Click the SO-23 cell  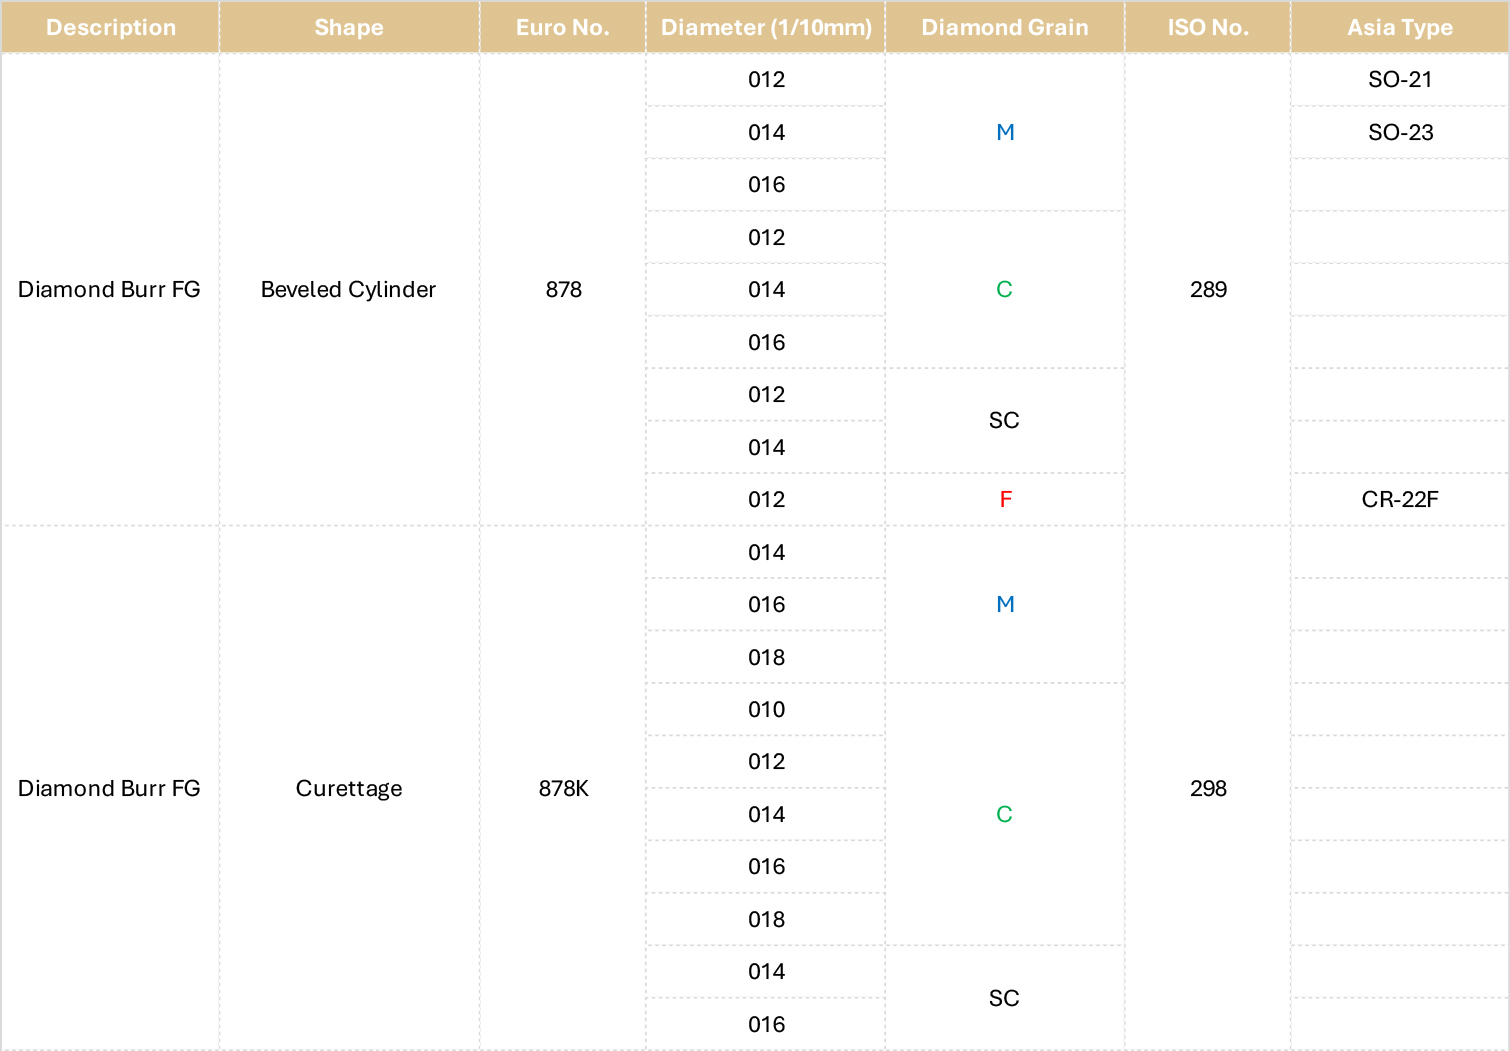pyautogui.click(x=1400, y=132)
